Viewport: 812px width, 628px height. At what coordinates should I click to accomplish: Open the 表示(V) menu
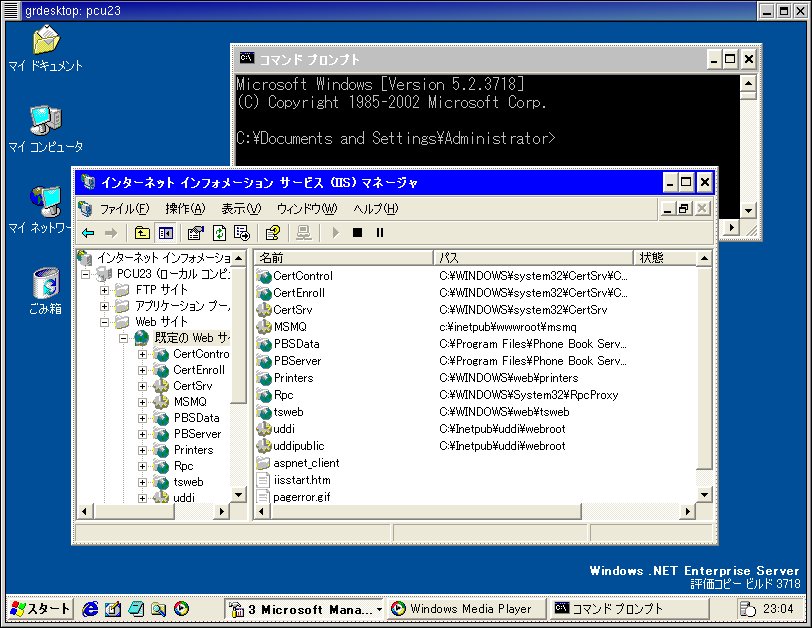(x=241, y=209)
